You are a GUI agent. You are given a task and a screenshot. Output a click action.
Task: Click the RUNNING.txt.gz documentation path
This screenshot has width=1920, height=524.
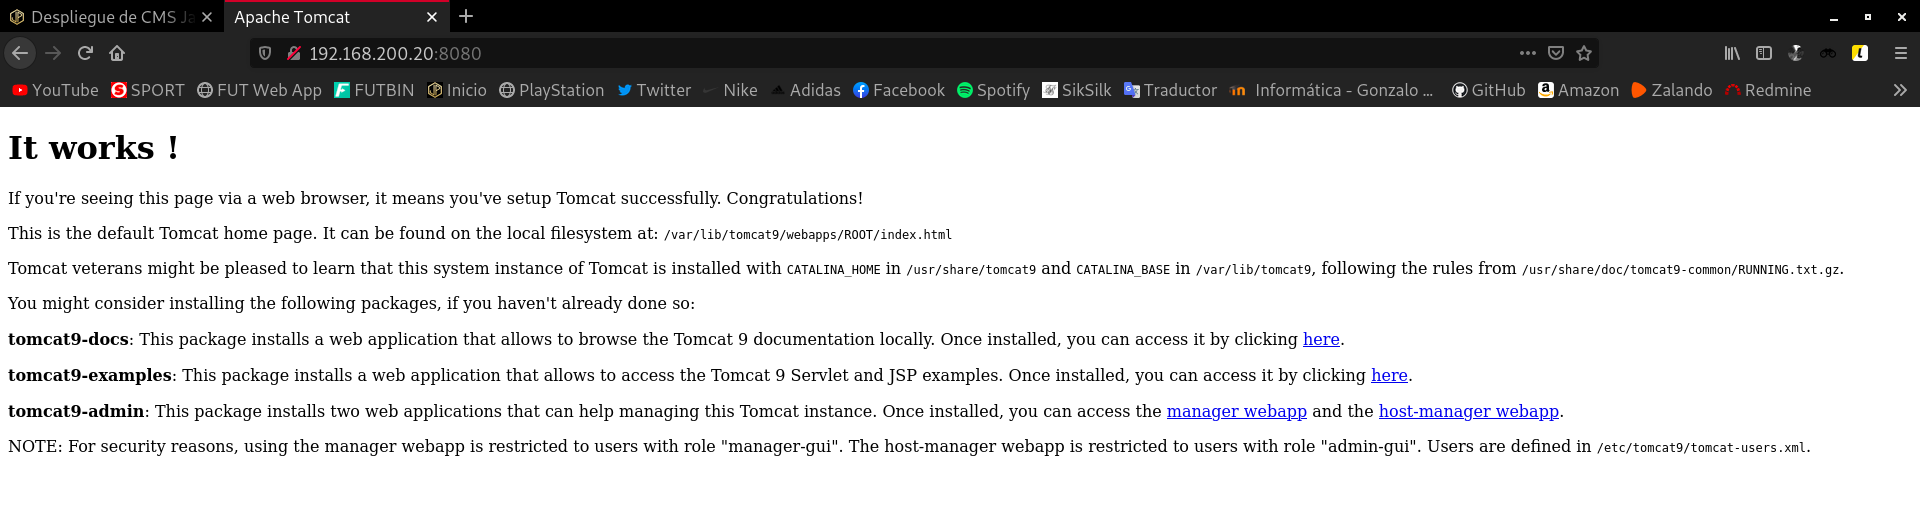[1681, 270]
